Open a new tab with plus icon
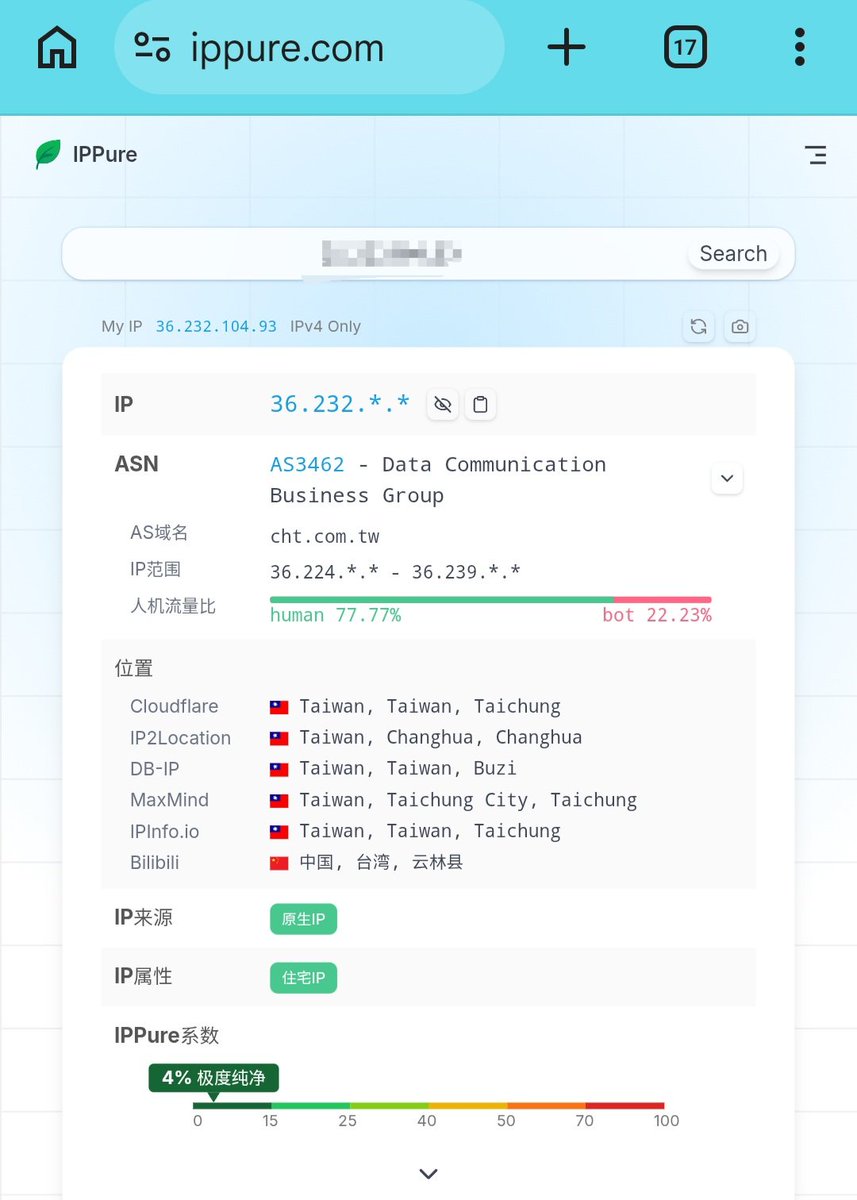The height and width of the screenshot is (1200, 857). [x=566, y=47]
